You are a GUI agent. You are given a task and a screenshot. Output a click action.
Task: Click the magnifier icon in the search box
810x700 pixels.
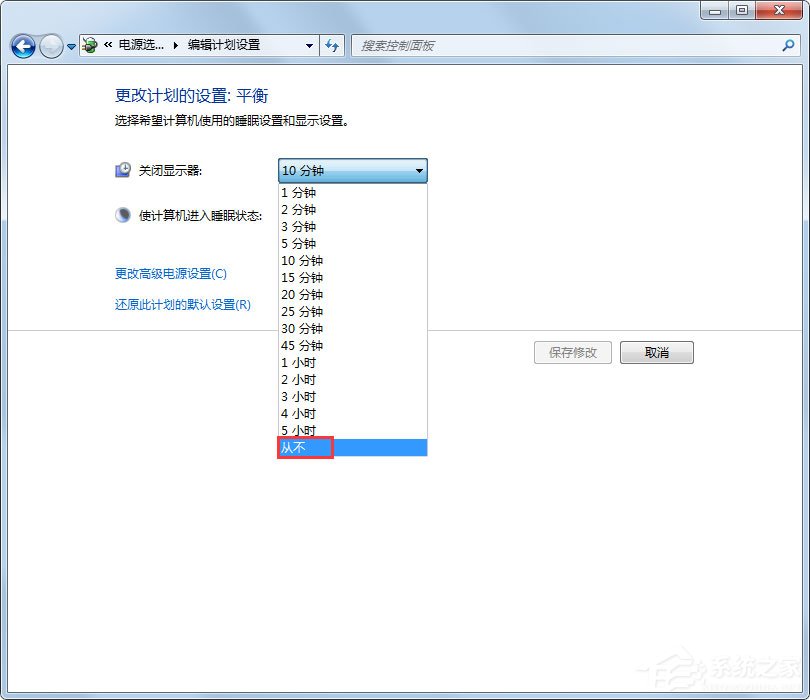[789, 46]
